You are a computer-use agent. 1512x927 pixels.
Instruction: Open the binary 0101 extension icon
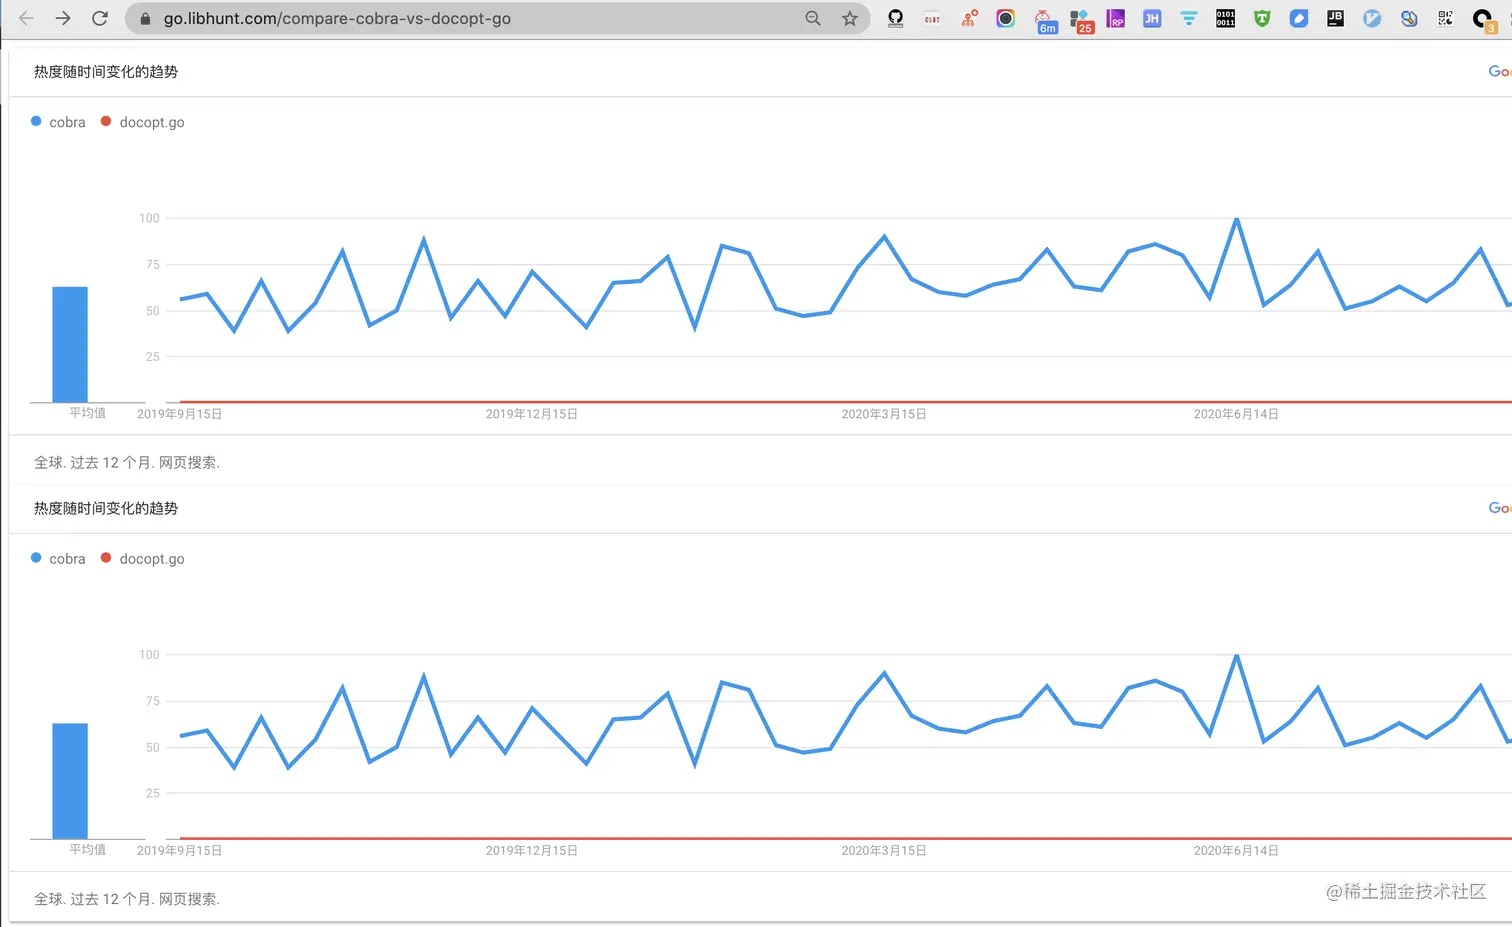pos(1225,18)
